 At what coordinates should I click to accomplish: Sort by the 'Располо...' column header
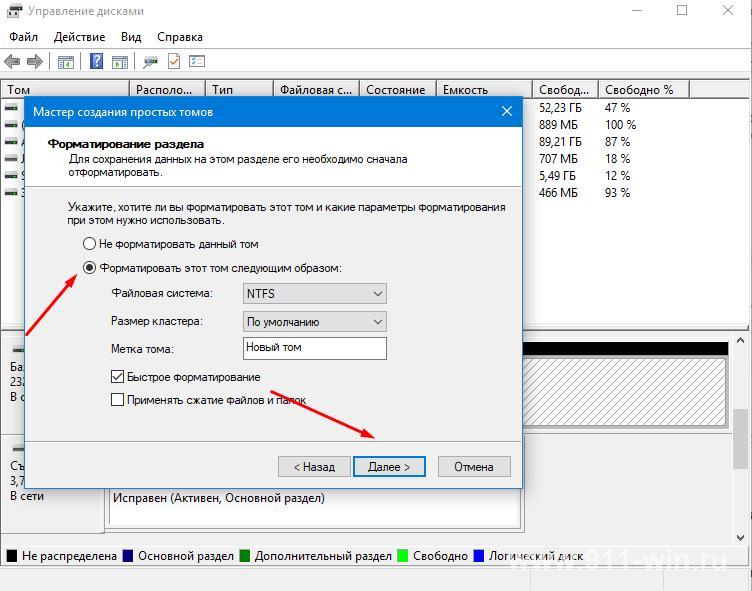[x=167, y=90]
